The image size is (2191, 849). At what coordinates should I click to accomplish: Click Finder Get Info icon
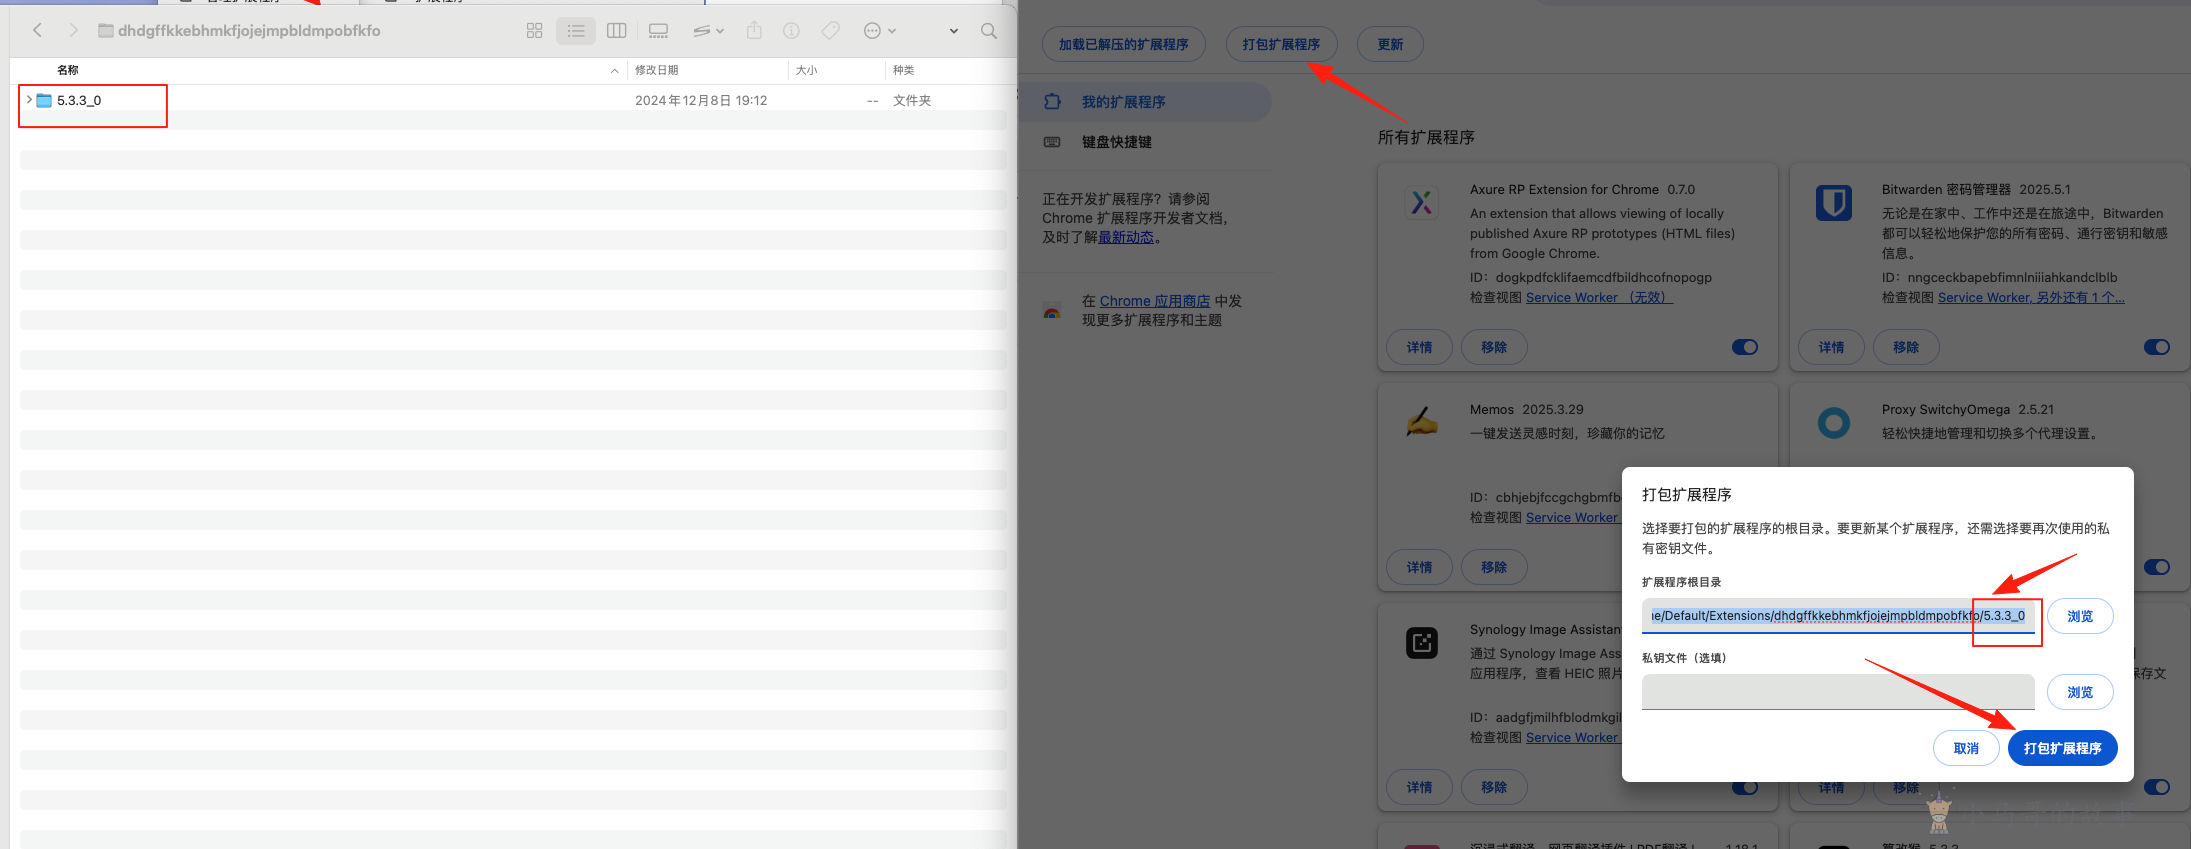(x=791, y=31)
